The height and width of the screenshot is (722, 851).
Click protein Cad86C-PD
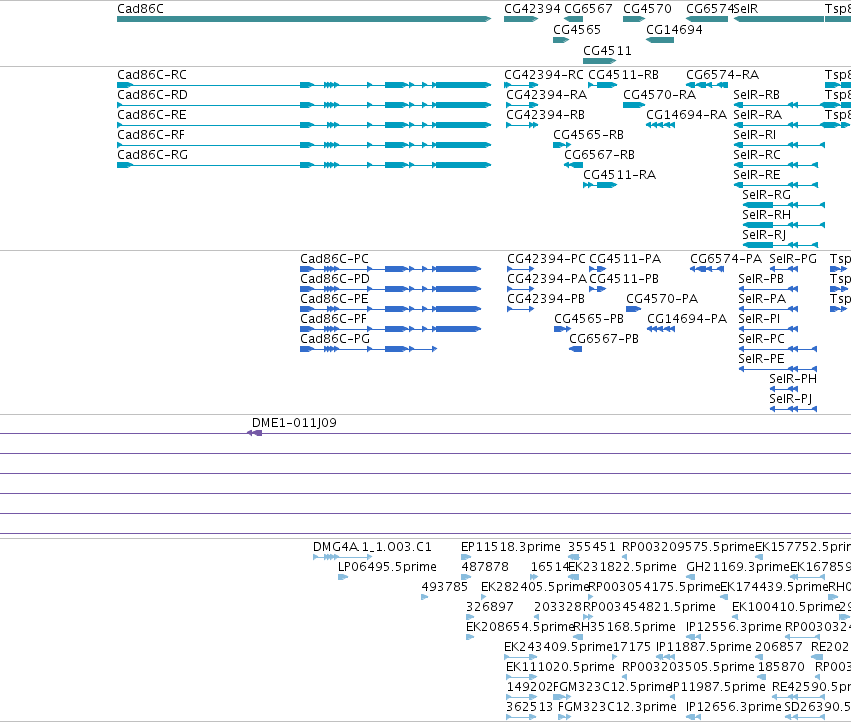click(391, 289)
